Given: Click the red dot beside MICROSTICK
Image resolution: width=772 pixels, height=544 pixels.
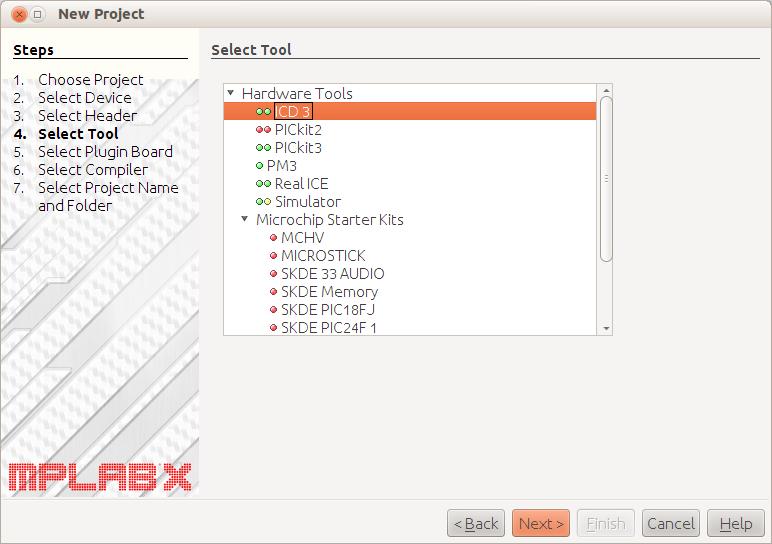Looking at the screenshot, I should coord(274,256).
